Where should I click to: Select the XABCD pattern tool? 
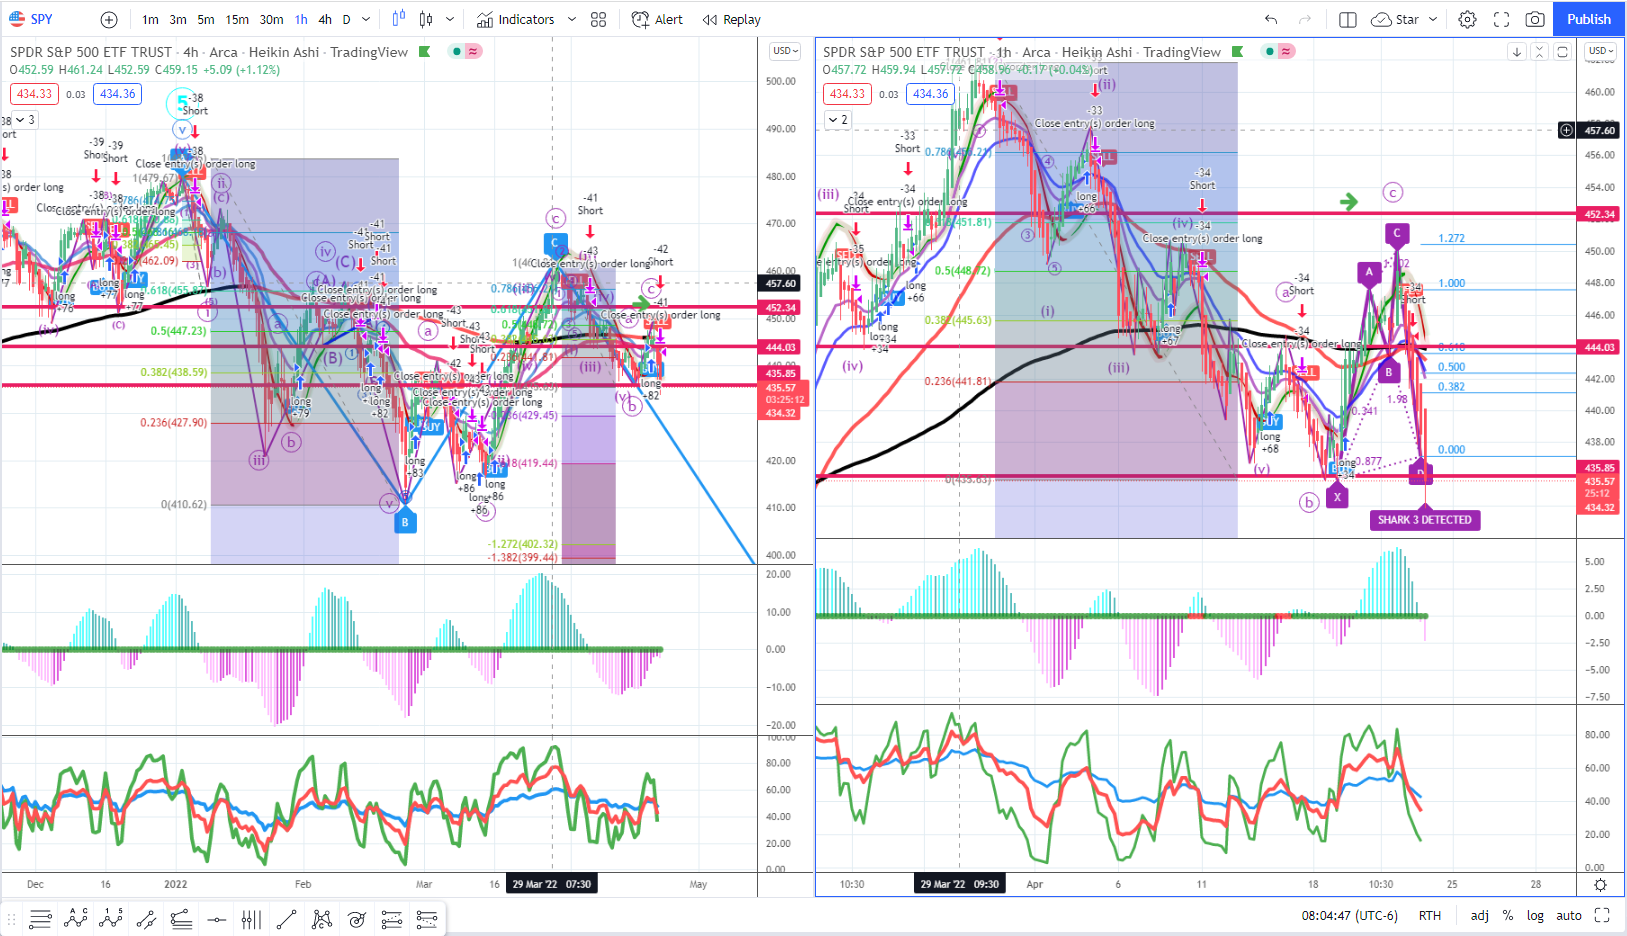pyautogui.click(x=321, y=918)
